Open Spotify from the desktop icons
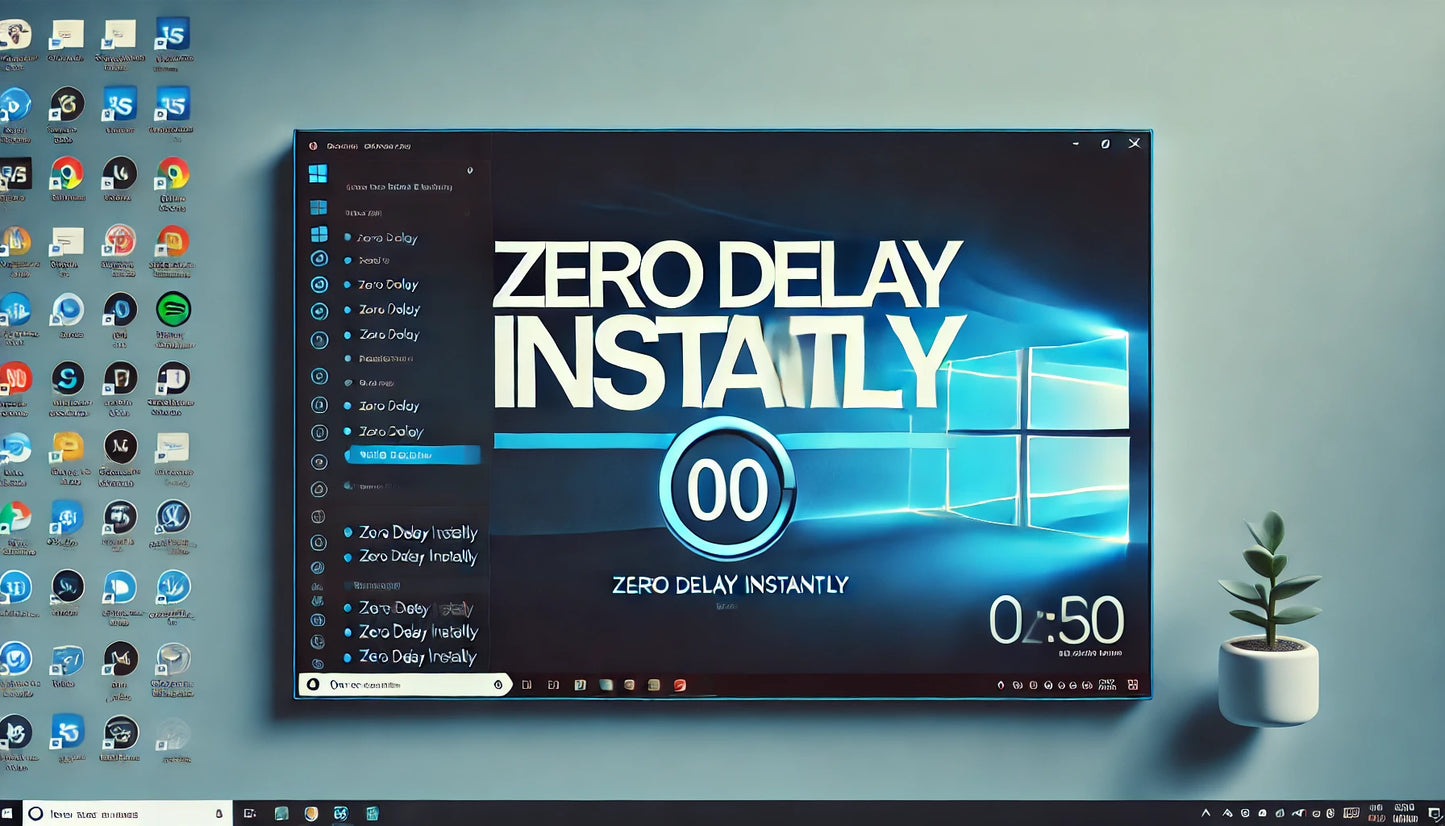The width and height of the screenshot is (1445, 826). pyautogui.click(x=173, y=308)
